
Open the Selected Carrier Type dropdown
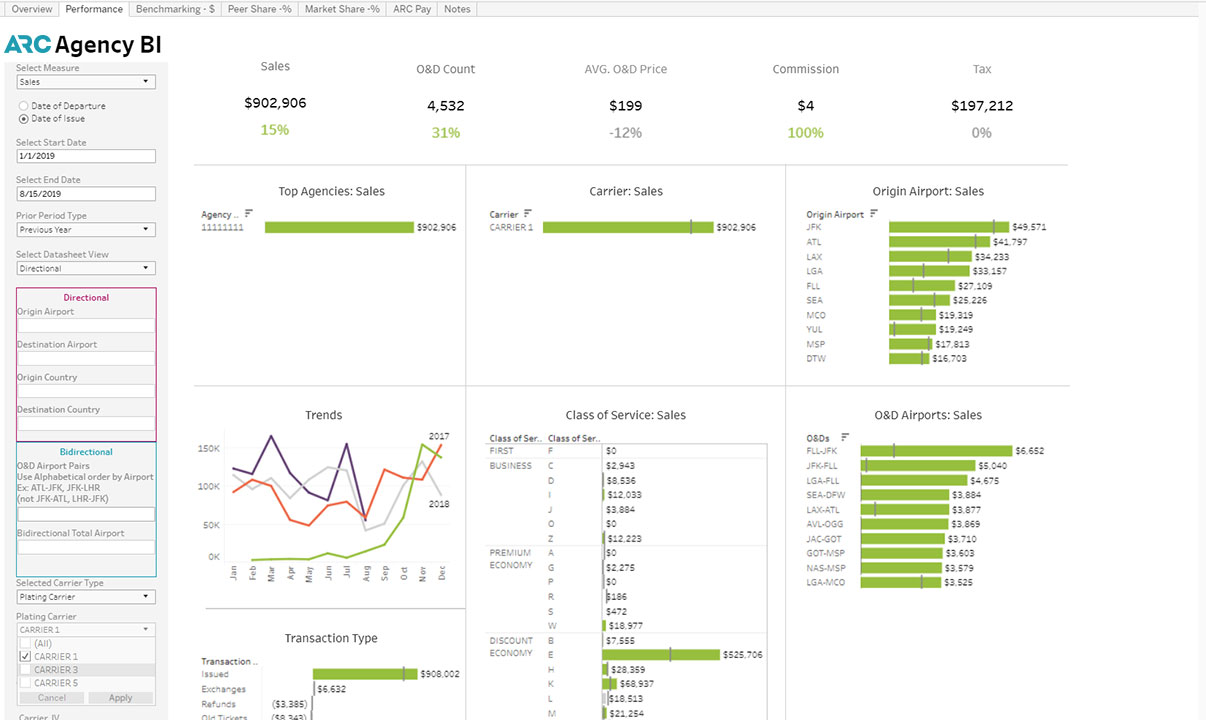[85, 597]
